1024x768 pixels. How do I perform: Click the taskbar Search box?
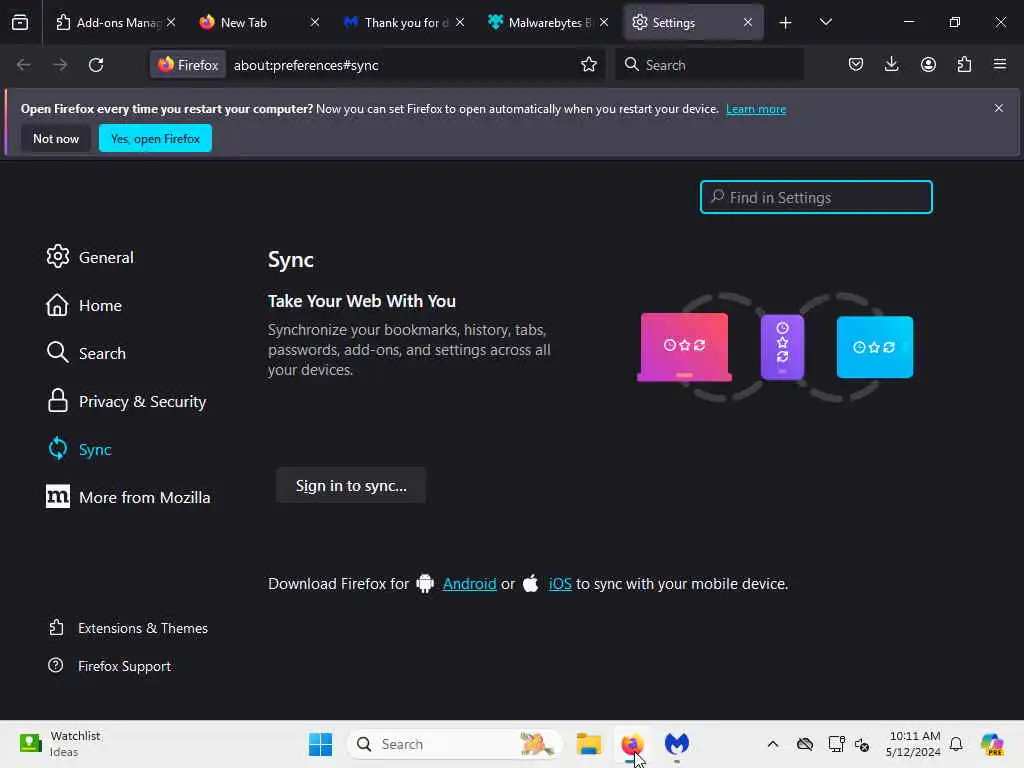(455, 744)
